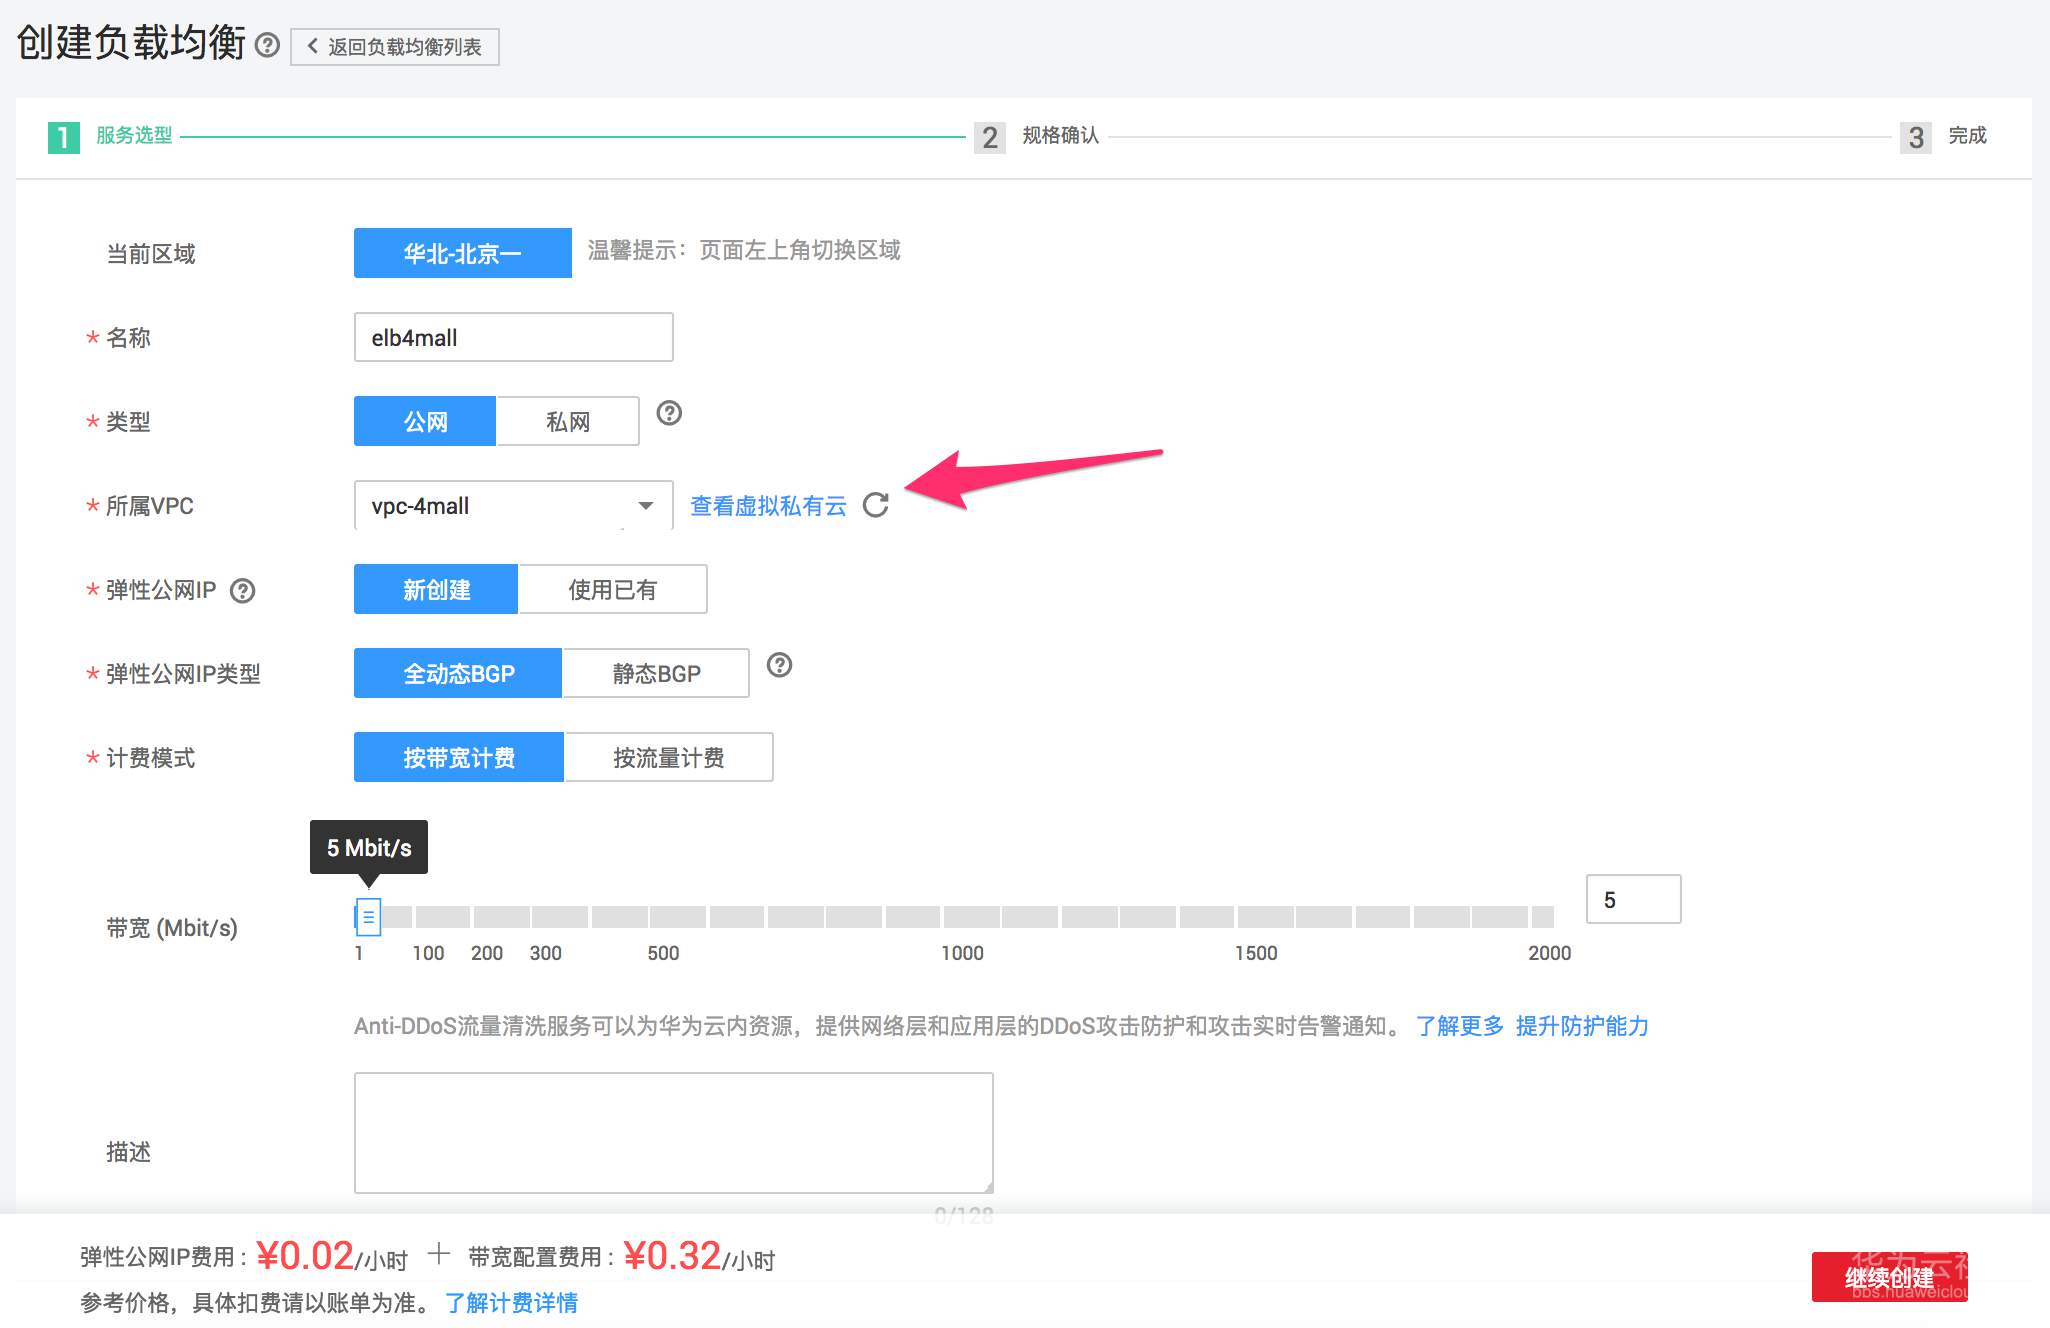Click the 继续创建 button

pos(1888,1277)
